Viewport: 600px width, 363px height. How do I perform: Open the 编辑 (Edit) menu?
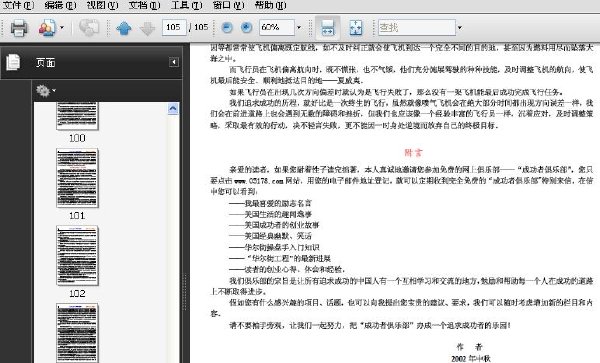pyautogui.click(x=60, y=5)
